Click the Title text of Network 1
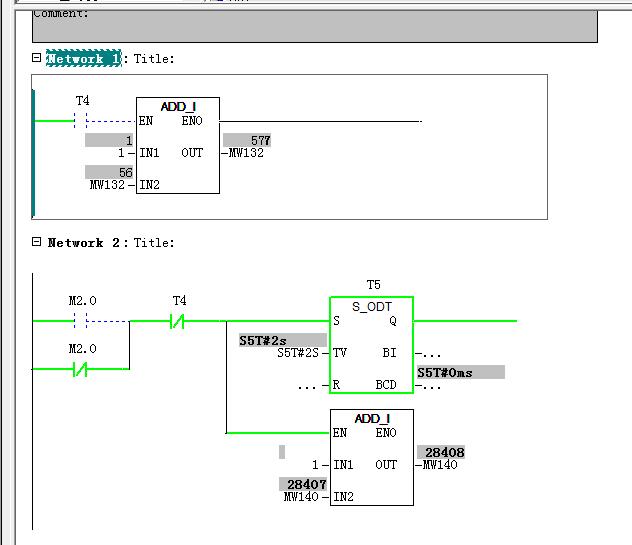This screenshot has height=545, width=632. pos(154,59)
